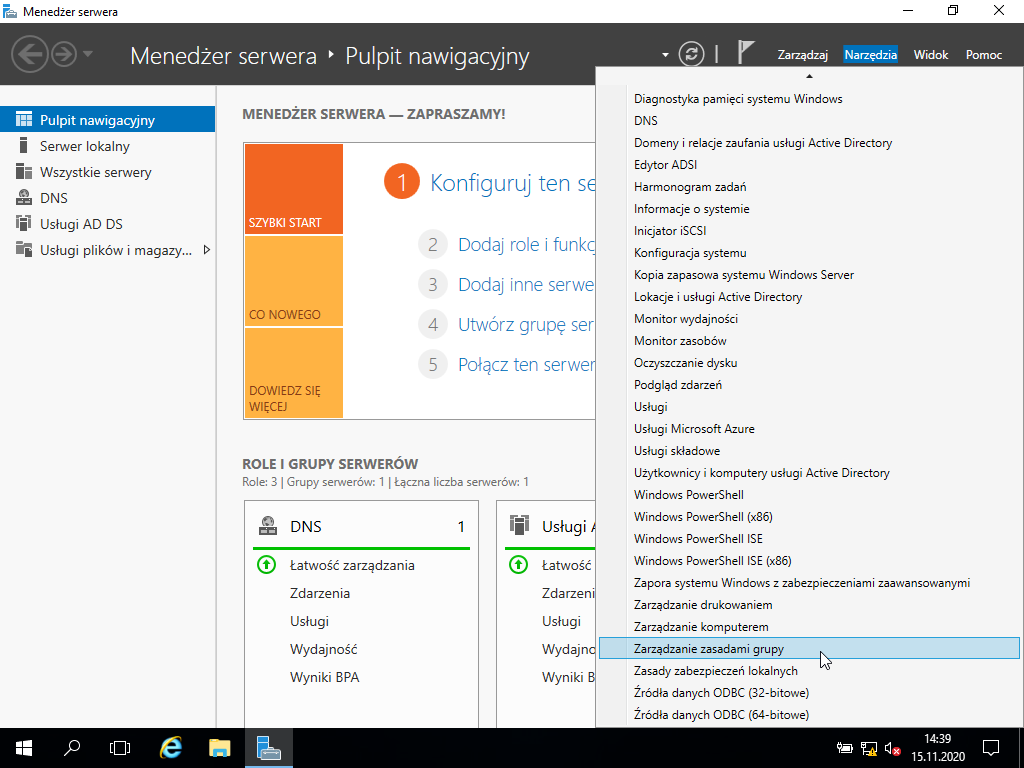1024x768 pixels.
Task: Click the muted volume tray icon
Action: [893, 748]
